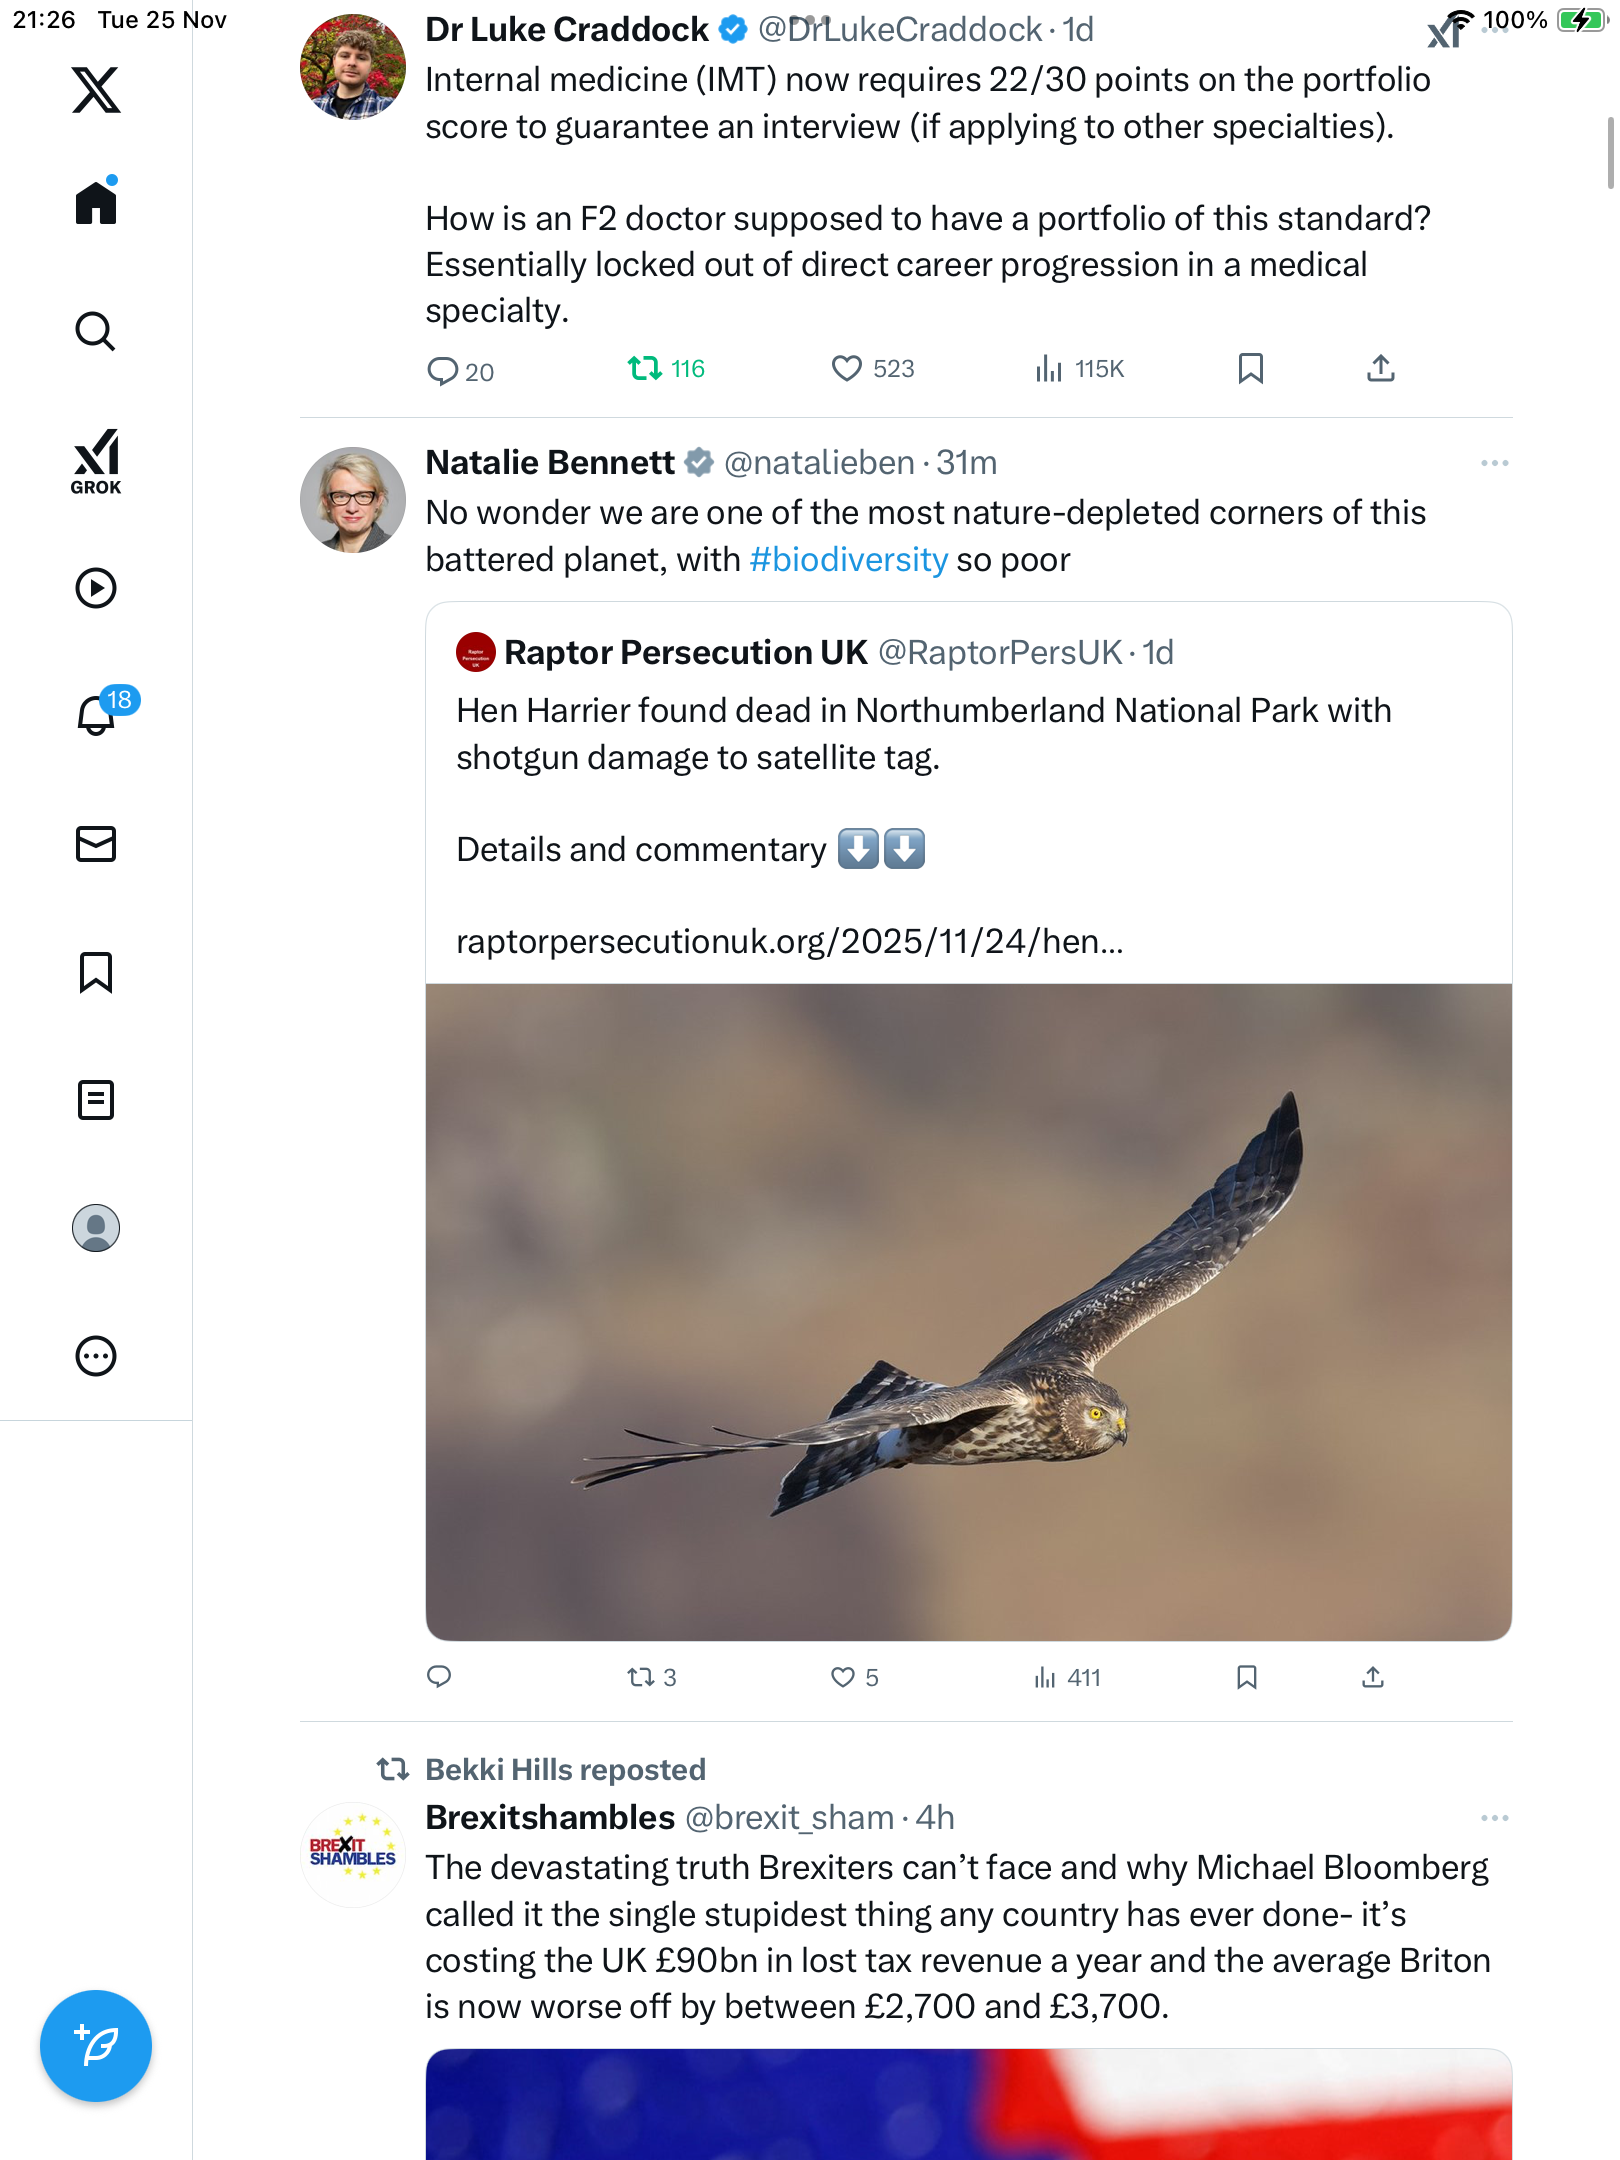The height and width of the screenshot is (2160, 1620).
Task: Open the video play tab in sidebar
Action: [96, 588]
